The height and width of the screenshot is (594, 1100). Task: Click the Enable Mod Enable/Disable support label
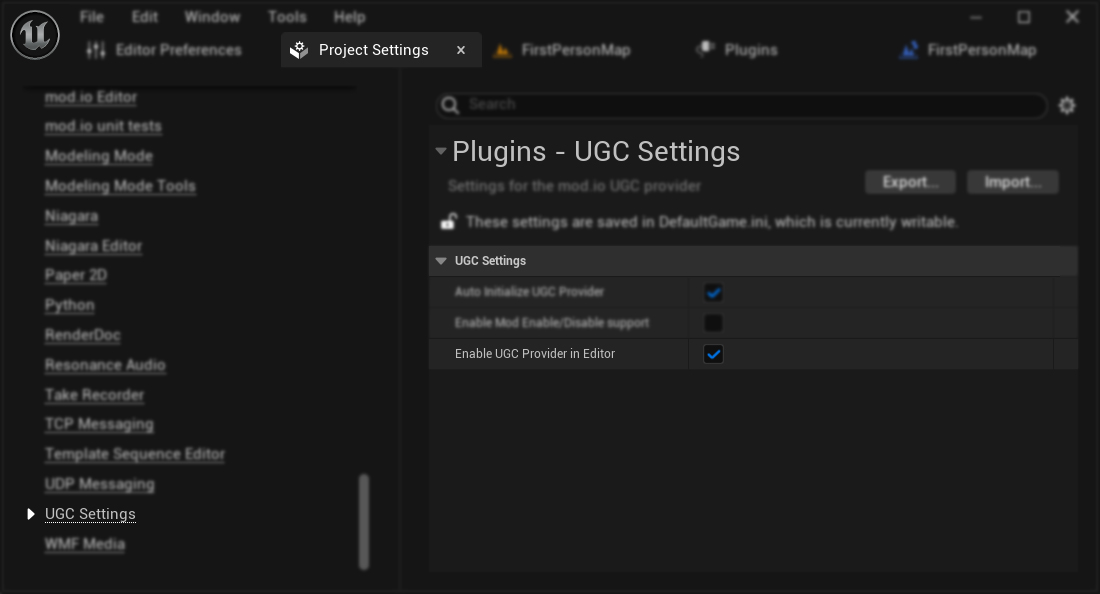click(x=552, y=323)
